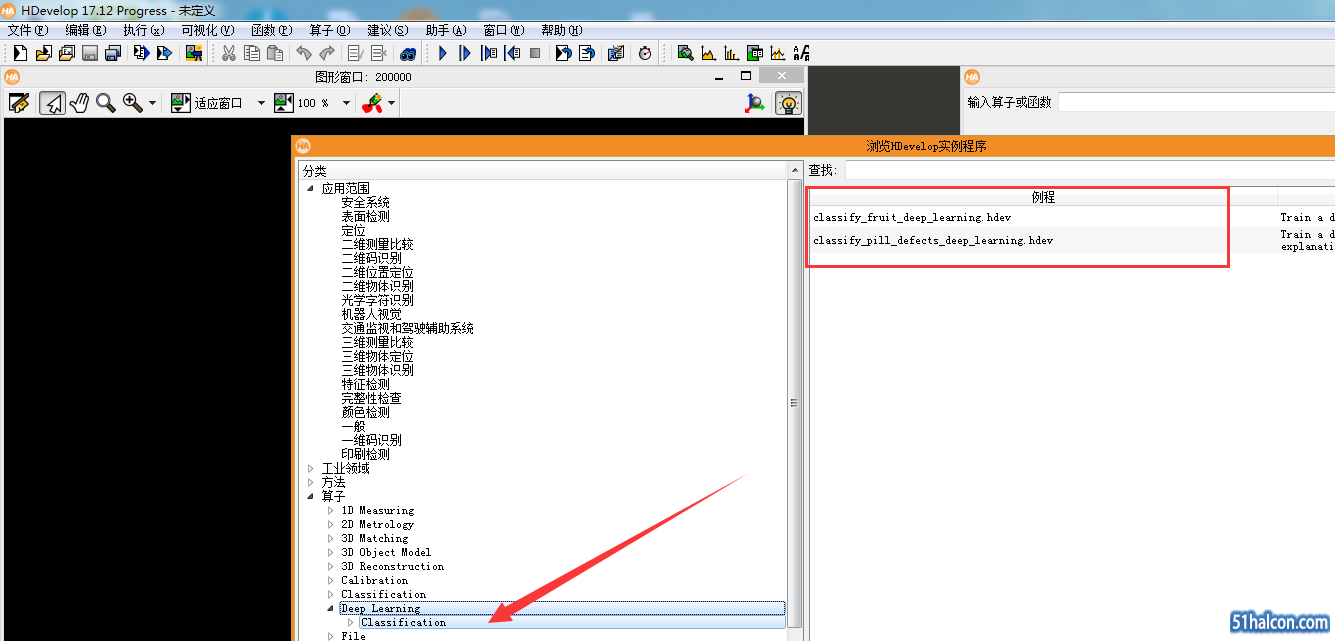This screenshot has width=1335, height=641.
Task: Select the arrow pointer tool in graphics window
Action: click(x=53, y=103)
